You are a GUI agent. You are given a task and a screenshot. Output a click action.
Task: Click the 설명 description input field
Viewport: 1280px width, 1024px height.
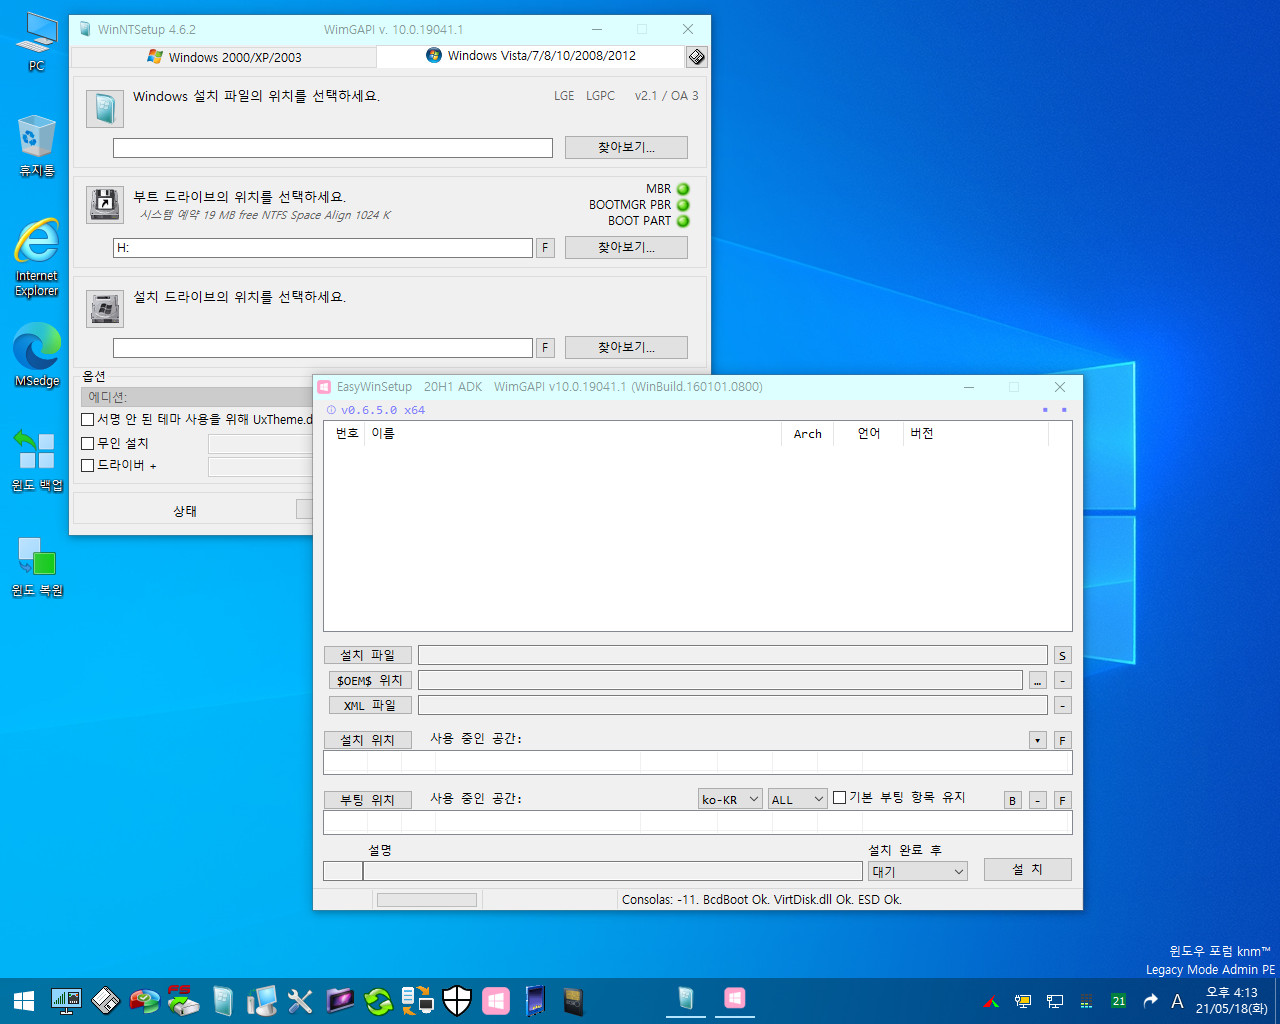coord(612,871)
